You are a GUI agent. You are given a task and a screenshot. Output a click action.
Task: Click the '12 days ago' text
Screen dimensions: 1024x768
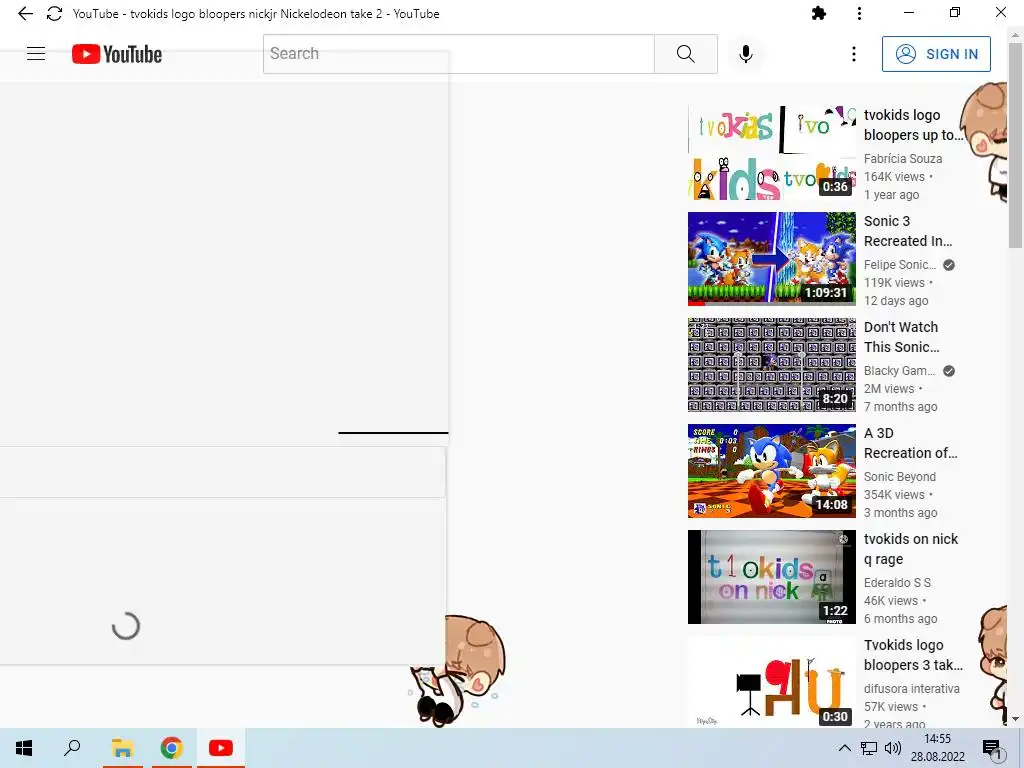point(896,300)
